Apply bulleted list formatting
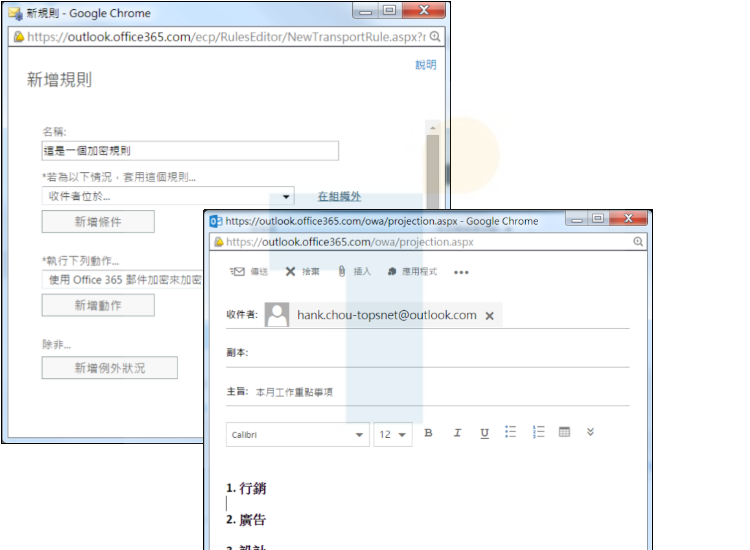This screenshot has width=750, height=550. point(510,432)
